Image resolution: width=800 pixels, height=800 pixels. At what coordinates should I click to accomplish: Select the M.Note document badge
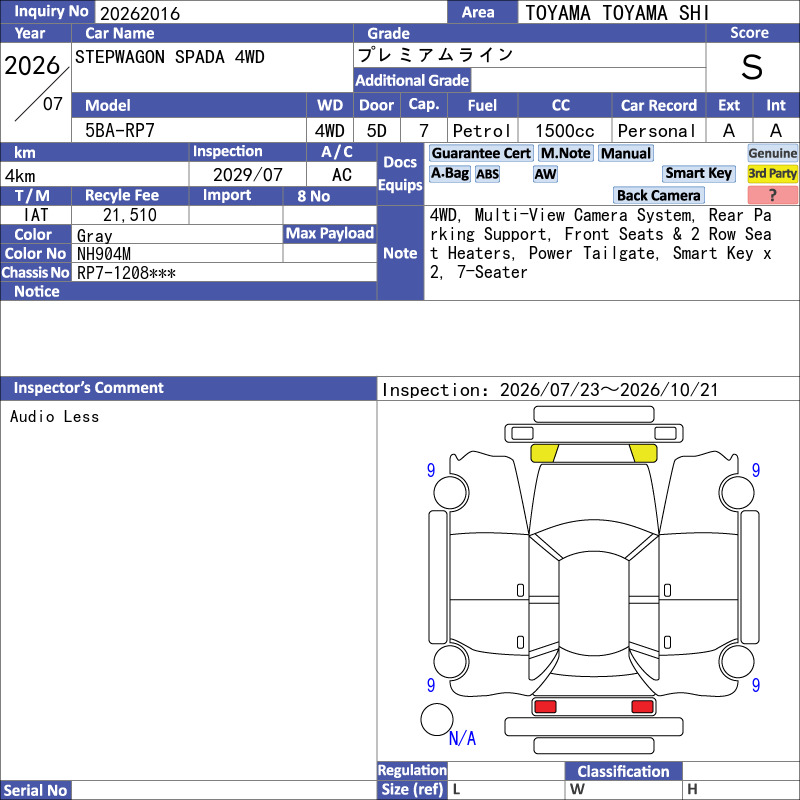coord(565,153)
